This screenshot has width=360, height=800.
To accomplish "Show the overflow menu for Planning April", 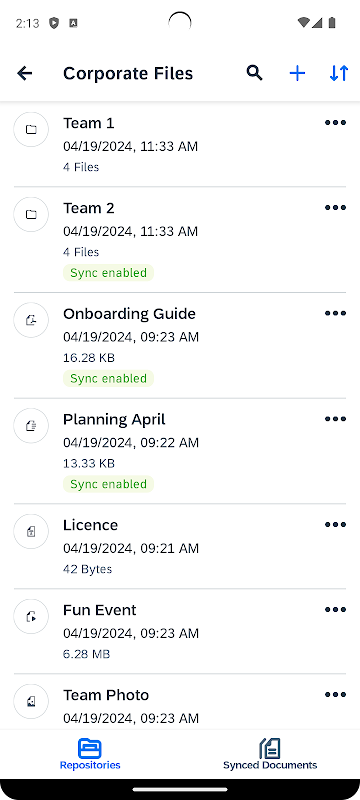I will point(335,419).
